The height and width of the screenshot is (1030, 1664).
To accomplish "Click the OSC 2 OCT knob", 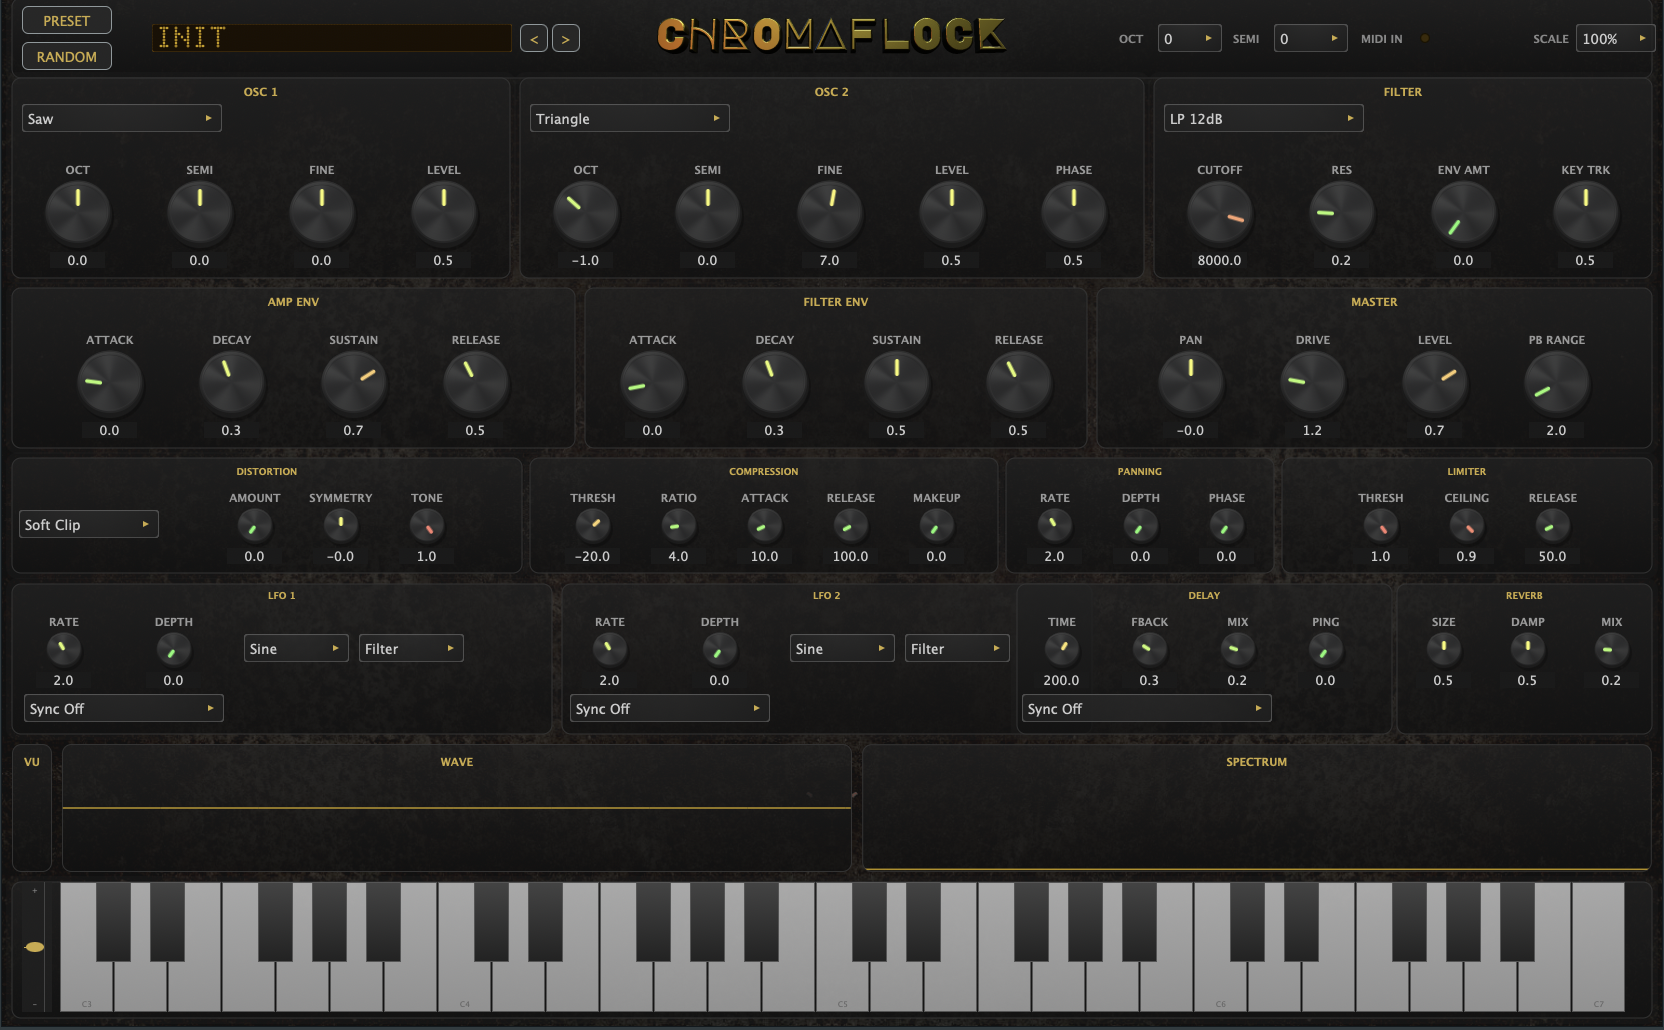I will pos(585,213).
